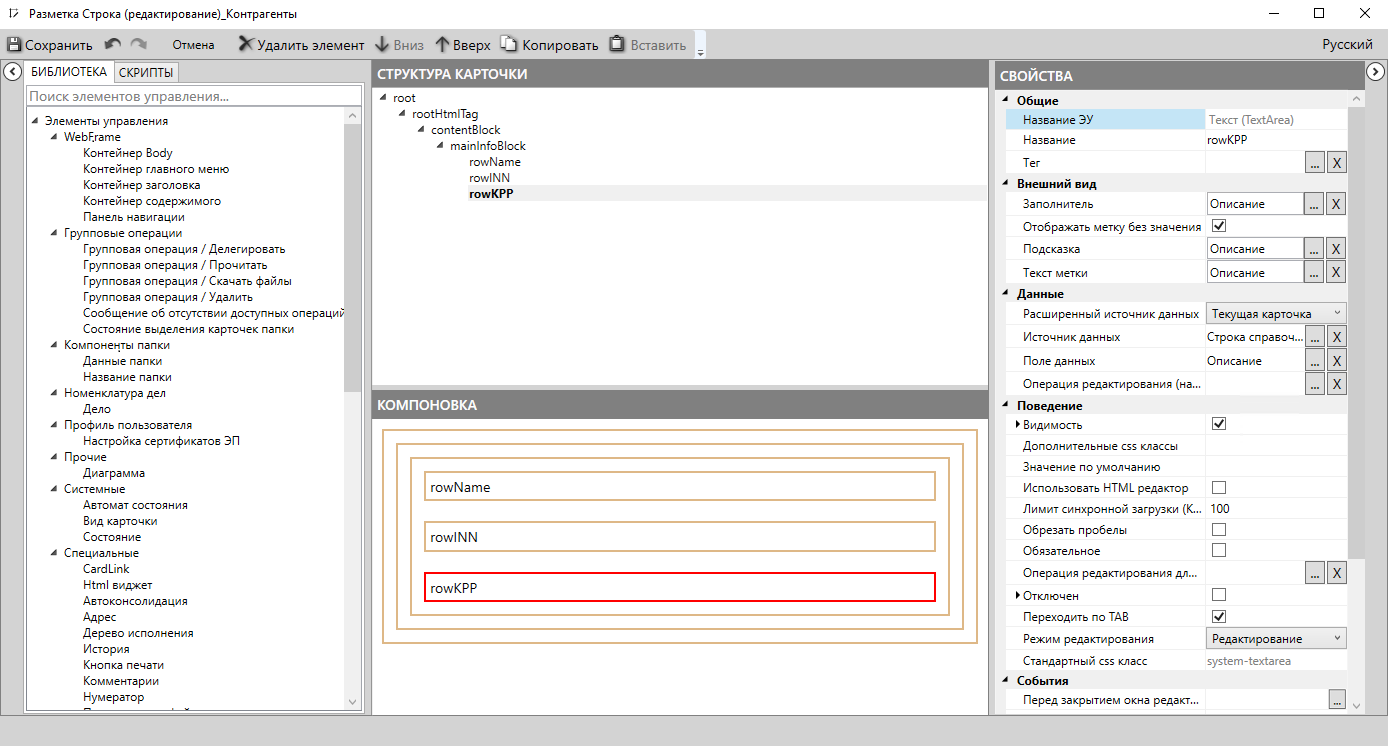Open Режим редактирования dropdown
This screenshot has height=746, width=1388.
pyautogui.click(x=1276, y=638)
